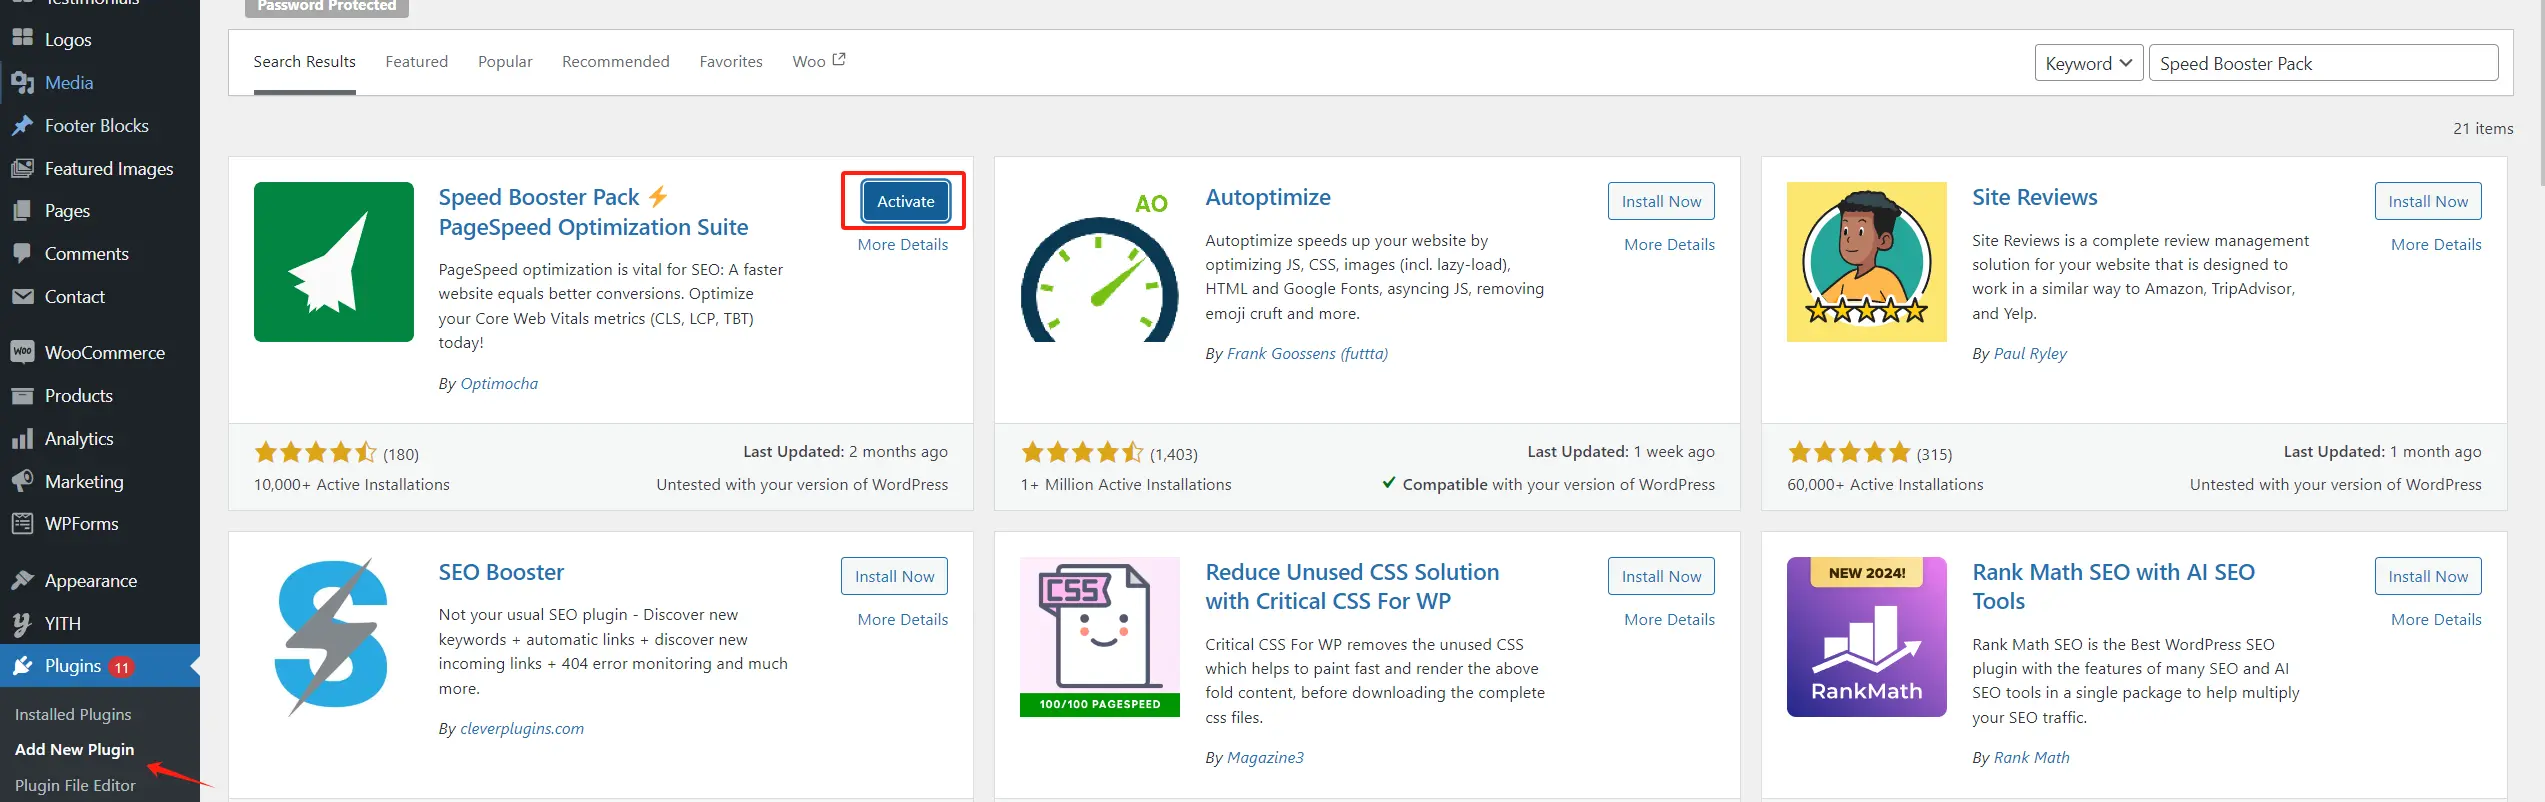Click the plugin search input field
Screen dimensions: 2545x802
(x=2323, y=63)
